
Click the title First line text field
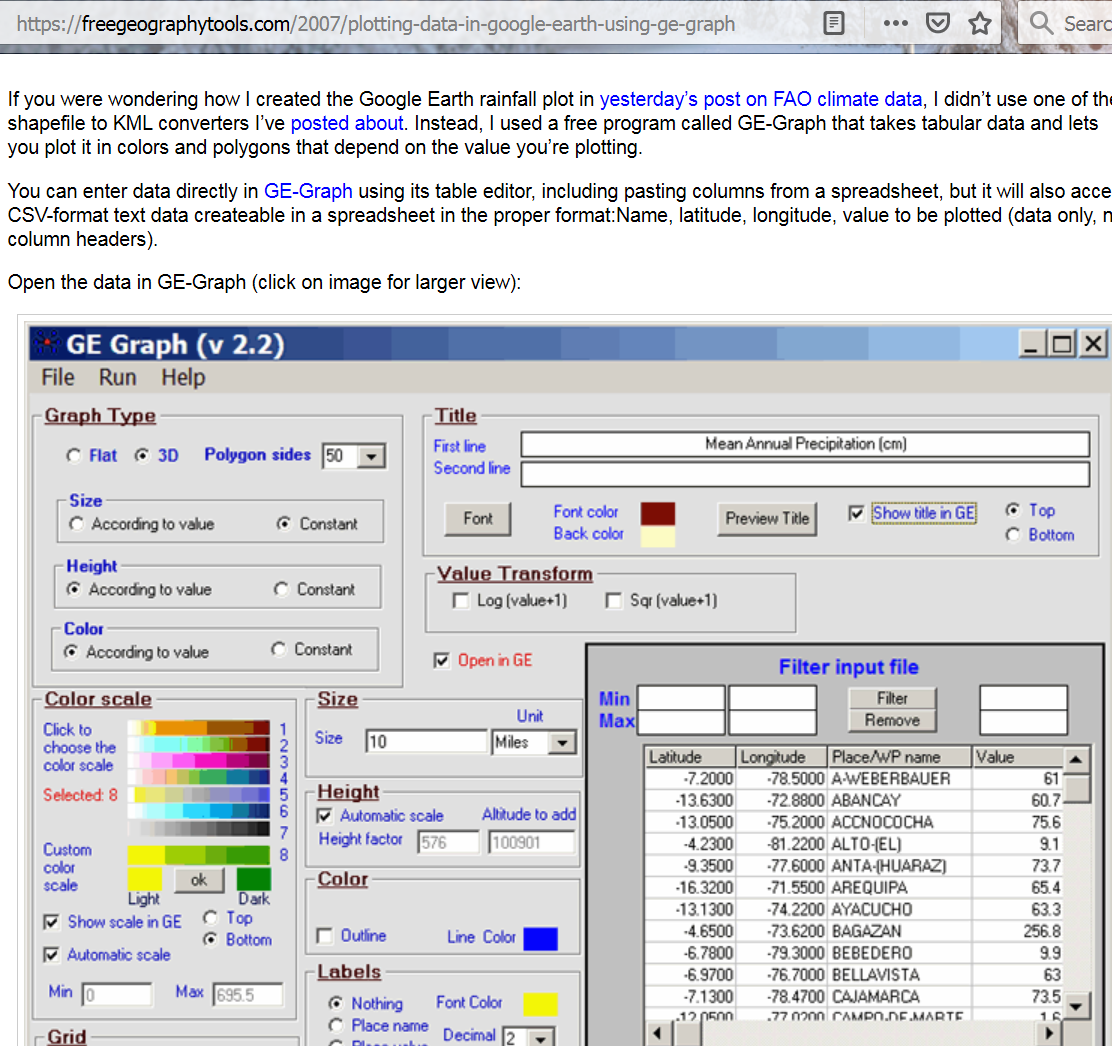click(x=805, y=445)
